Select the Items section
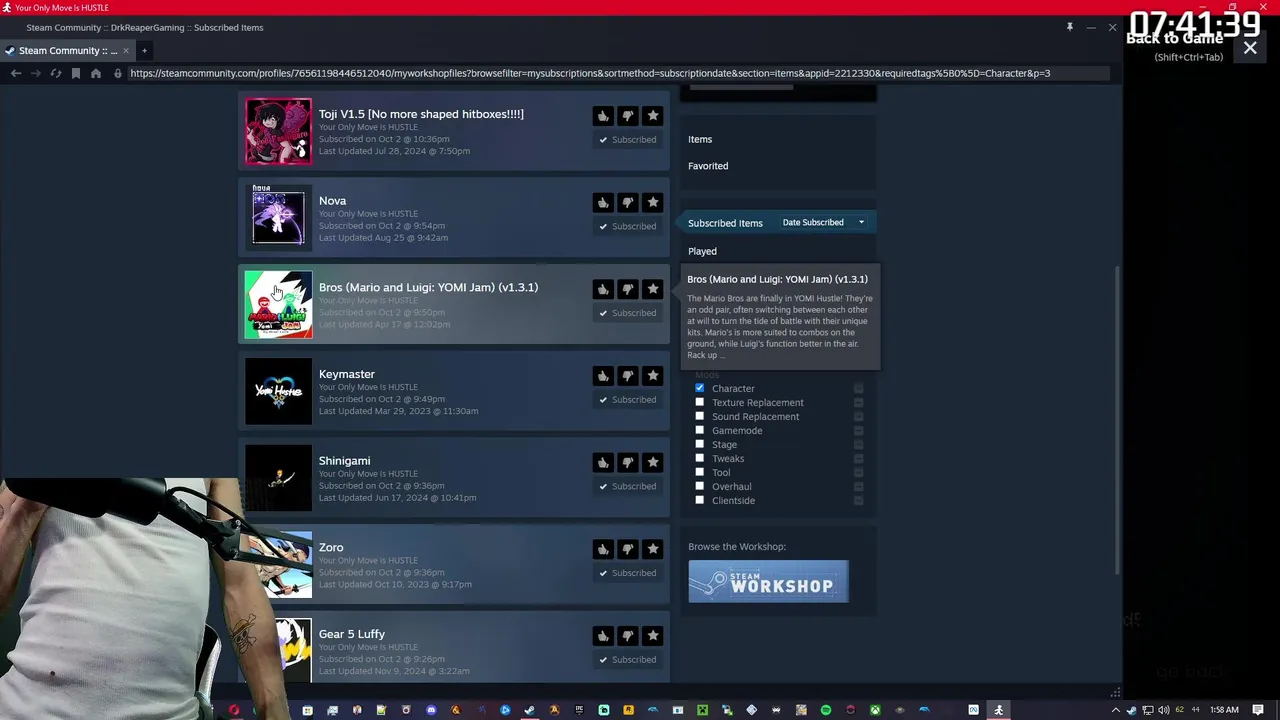This screenshot has height=720, width=1280. pyautogui.click(x=700, y=139)
